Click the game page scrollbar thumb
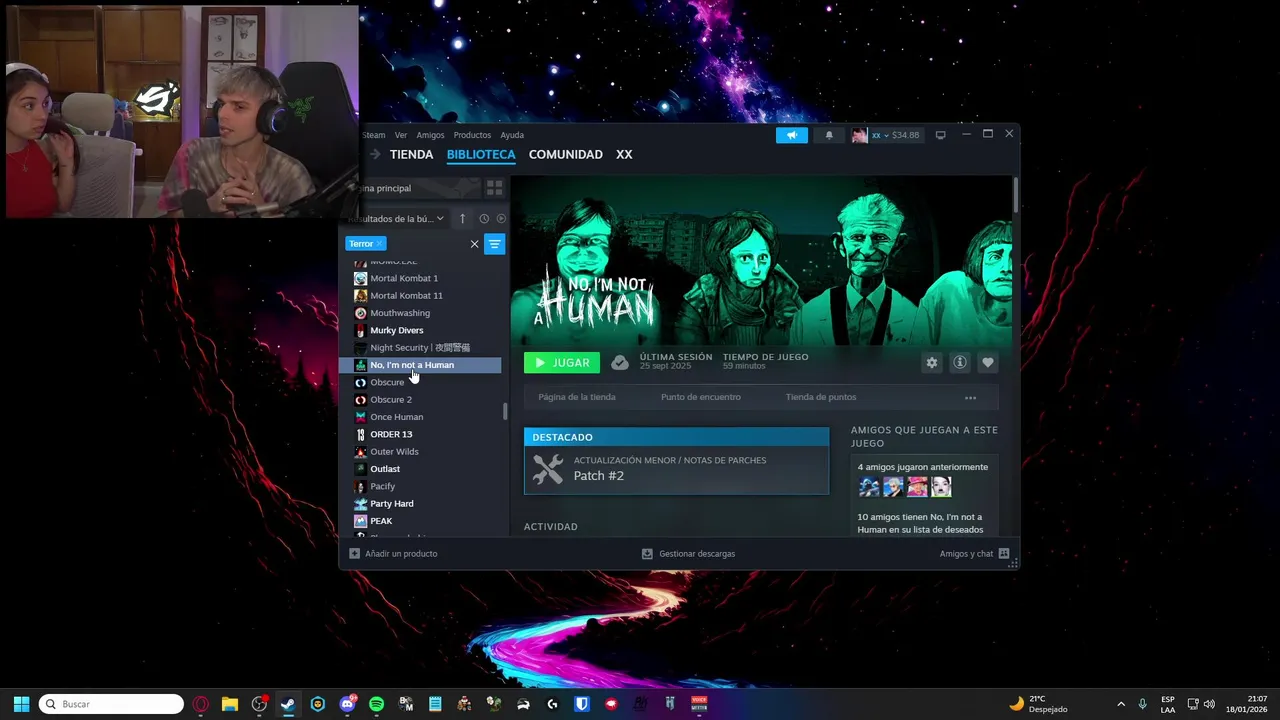Viewport: 1280px width, 720px height. point(1016,195)
